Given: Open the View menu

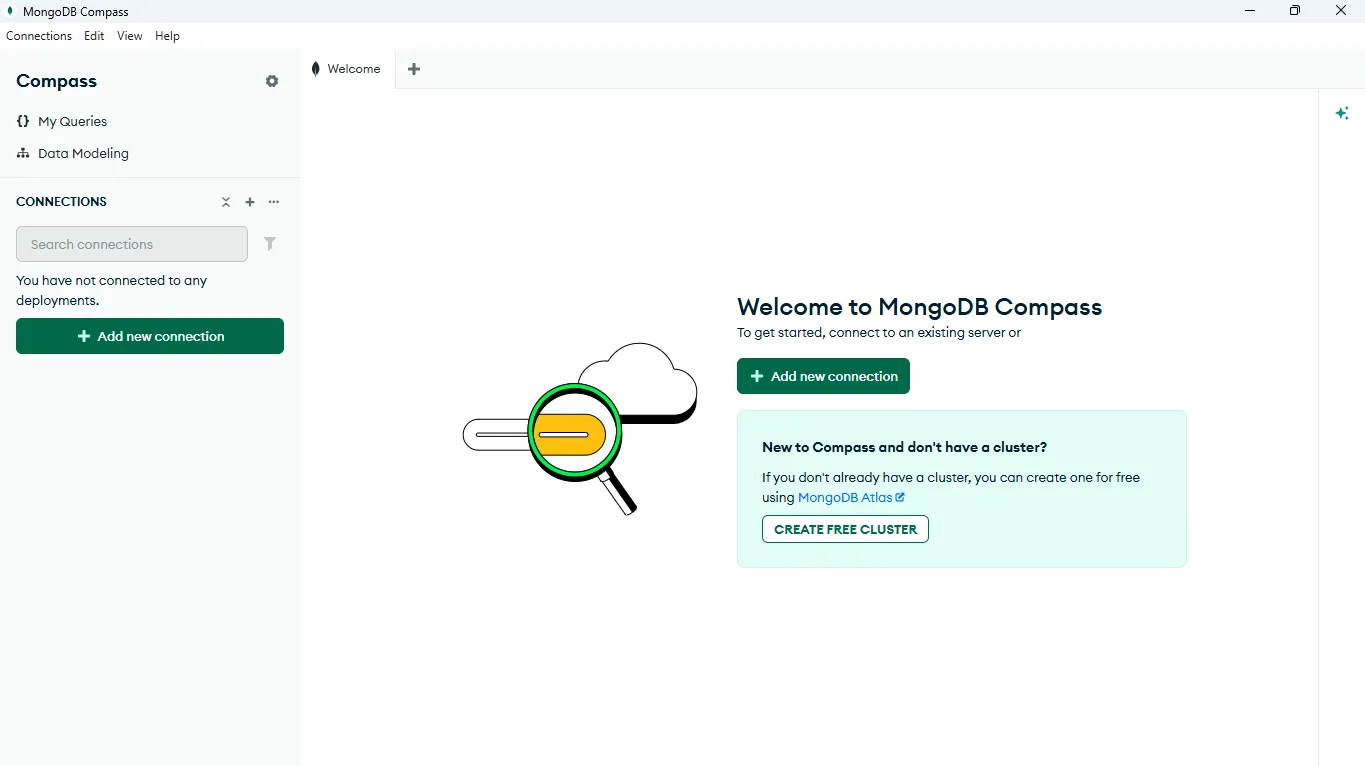Looking at the screenshot, I should pyautogui.click(x=128, y=36).
